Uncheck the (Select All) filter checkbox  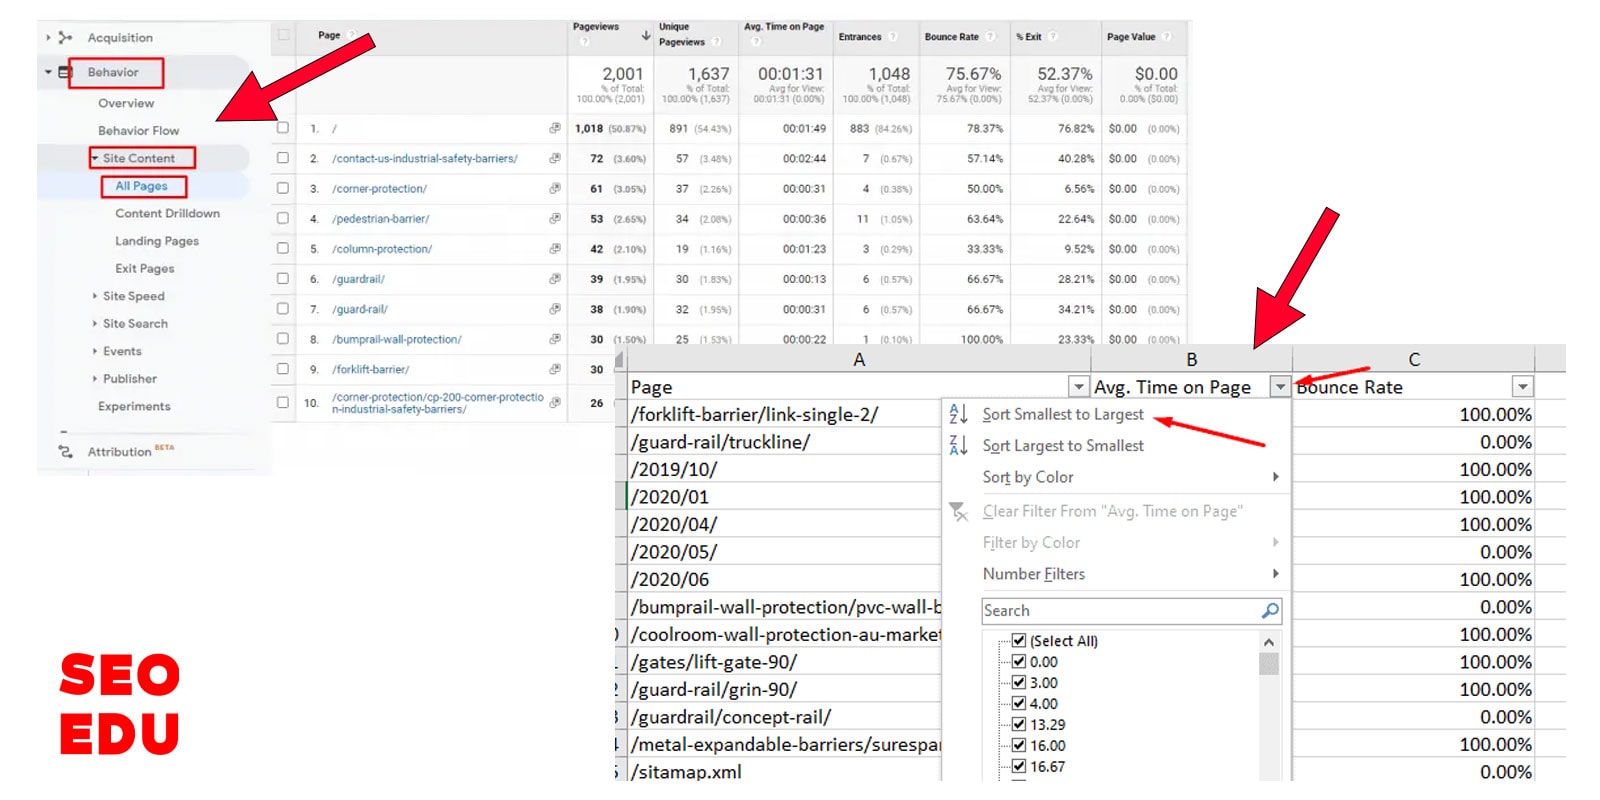[1018, 641]
